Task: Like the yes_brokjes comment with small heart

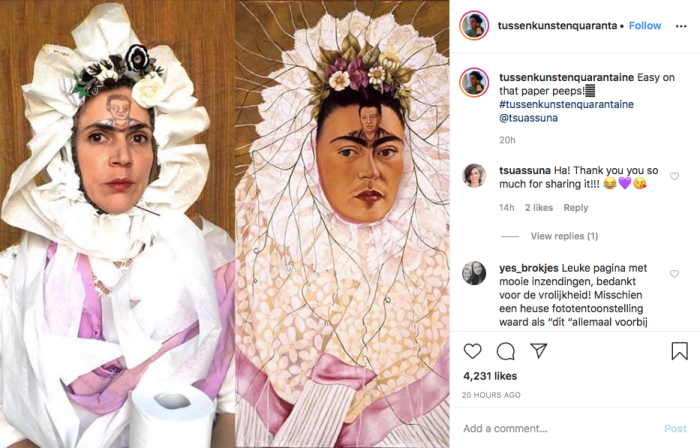Action: click(674, 274)
